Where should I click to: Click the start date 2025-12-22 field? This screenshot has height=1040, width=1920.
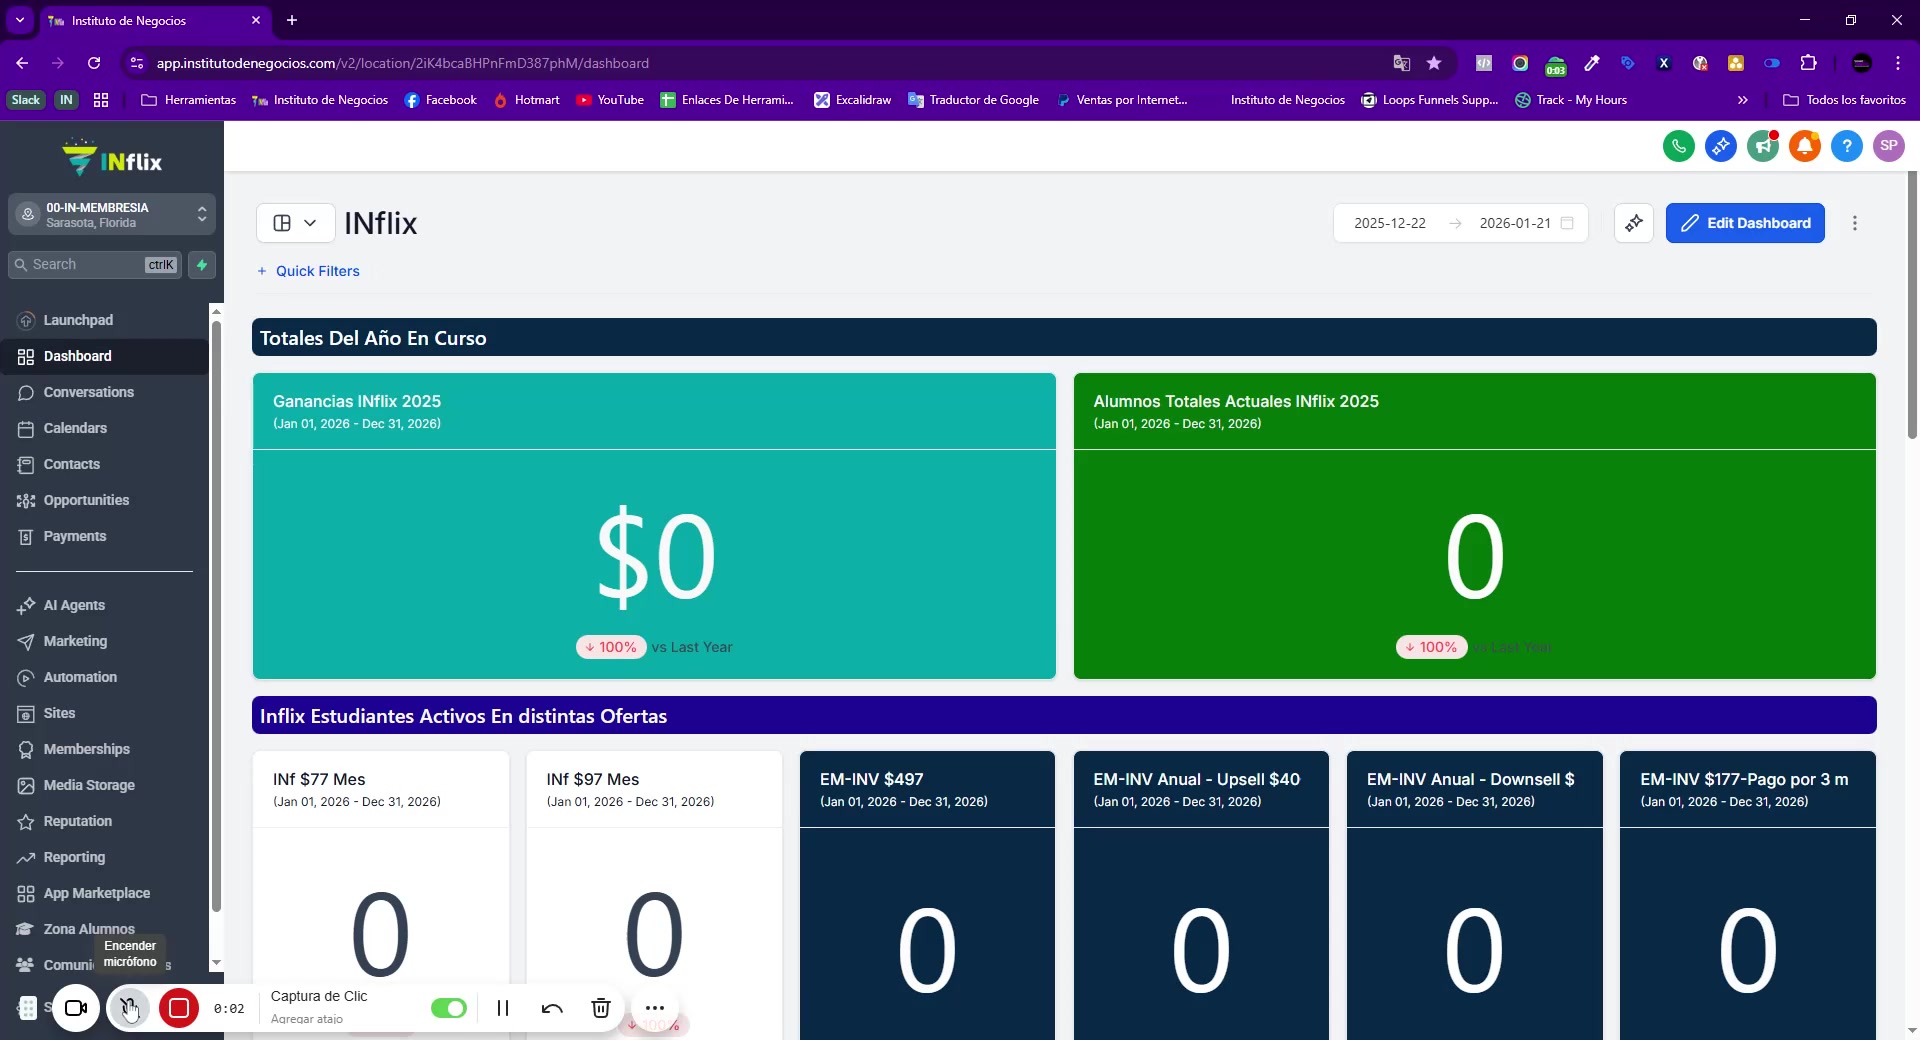tap(1390, 223)
